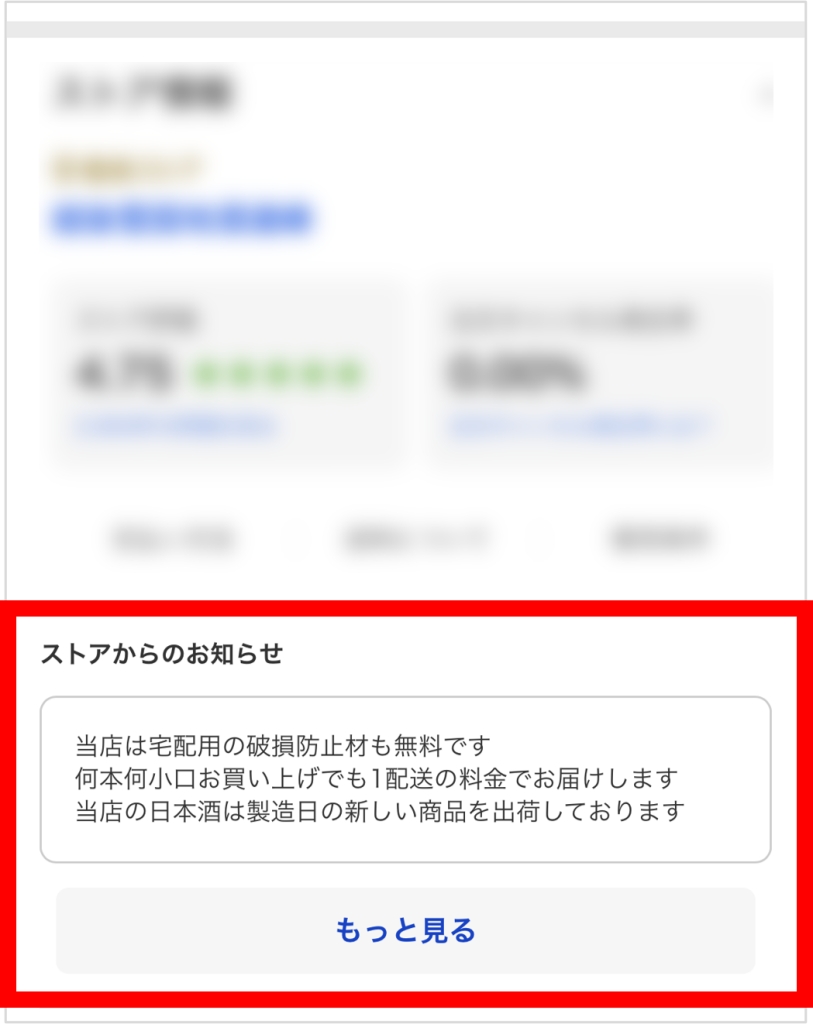Click the fifth green rating star
This screenshot has width=813, height=1024.
tap(350, 374)
